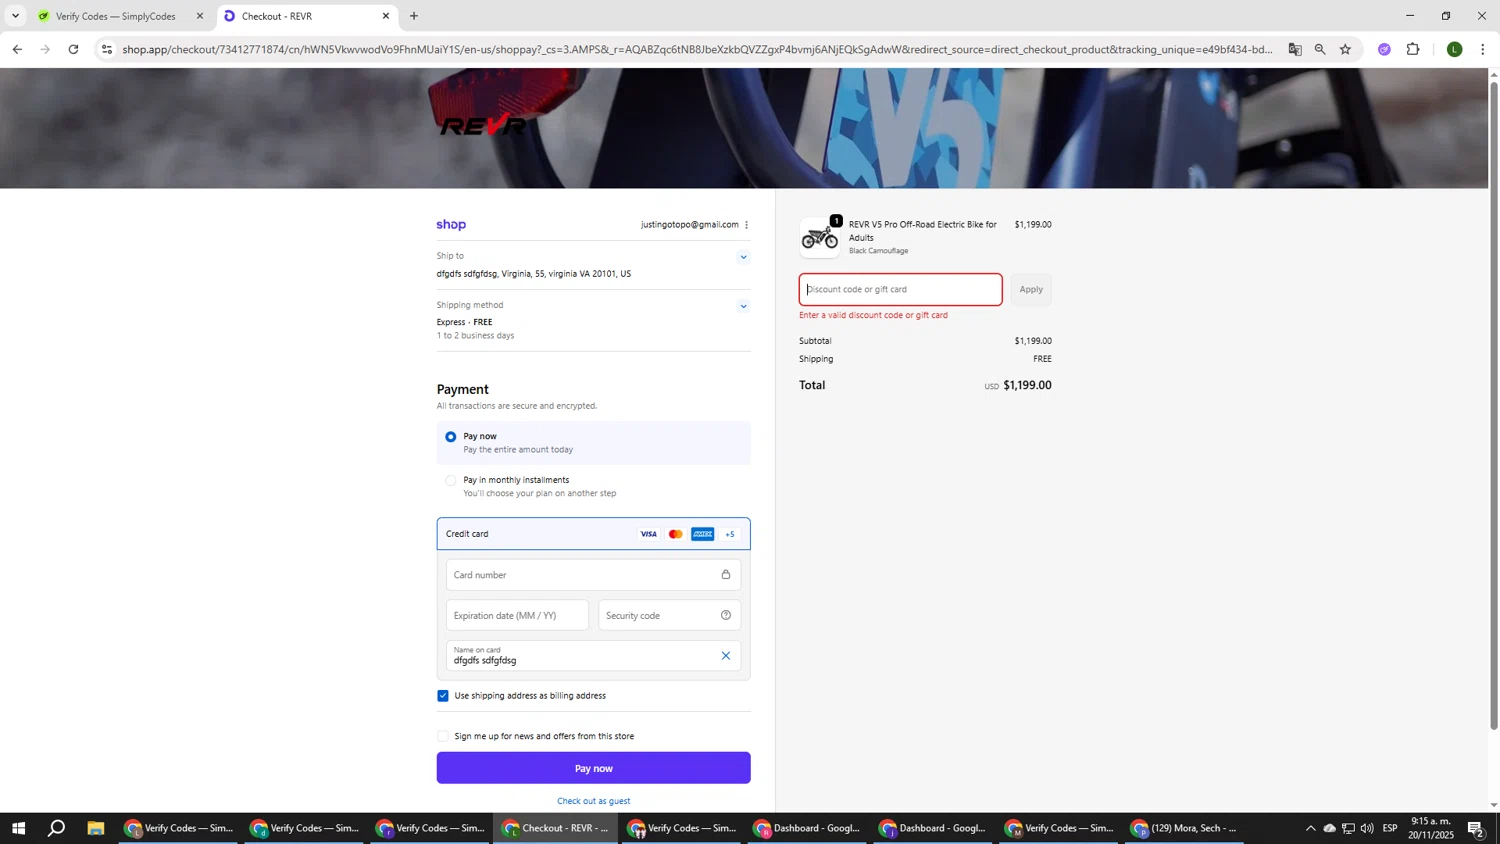The width and height of the screenshot is (1500, 844).
Task: Show the +5 more card types
Action: (x=730, y=534)
